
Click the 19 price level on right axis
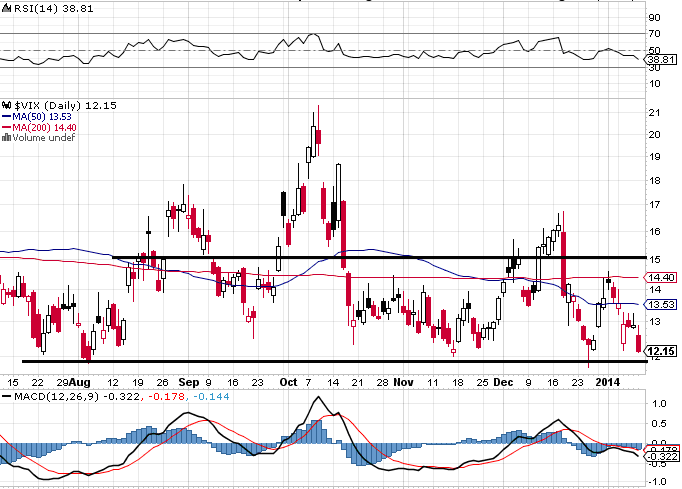coord(654,157)
